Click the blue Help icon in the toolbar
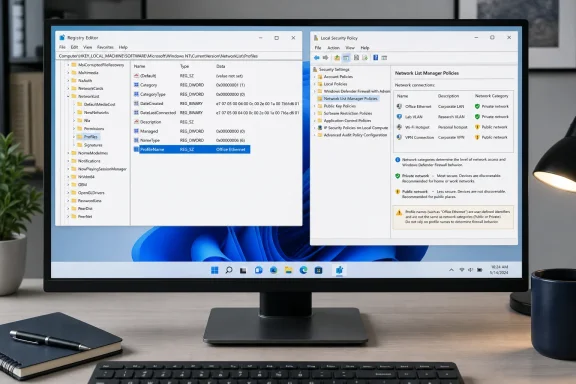The width and height of the screenshot is (576, 384). 375,58
